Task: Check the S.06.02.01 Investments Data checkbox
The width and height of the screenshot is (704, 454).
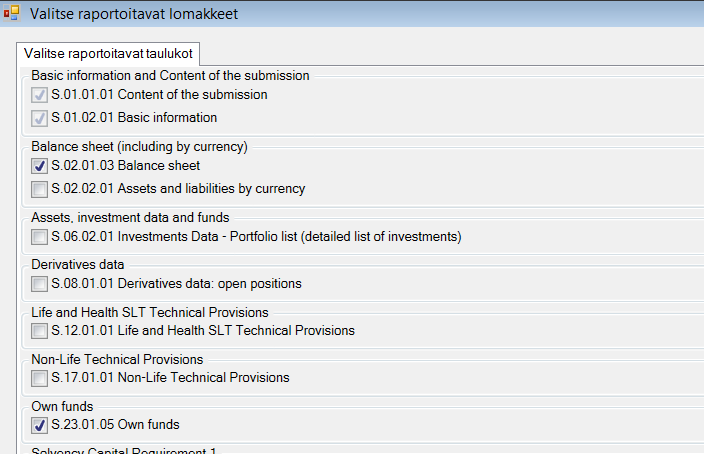Action: pyautogui.click(x=40, y=237)
